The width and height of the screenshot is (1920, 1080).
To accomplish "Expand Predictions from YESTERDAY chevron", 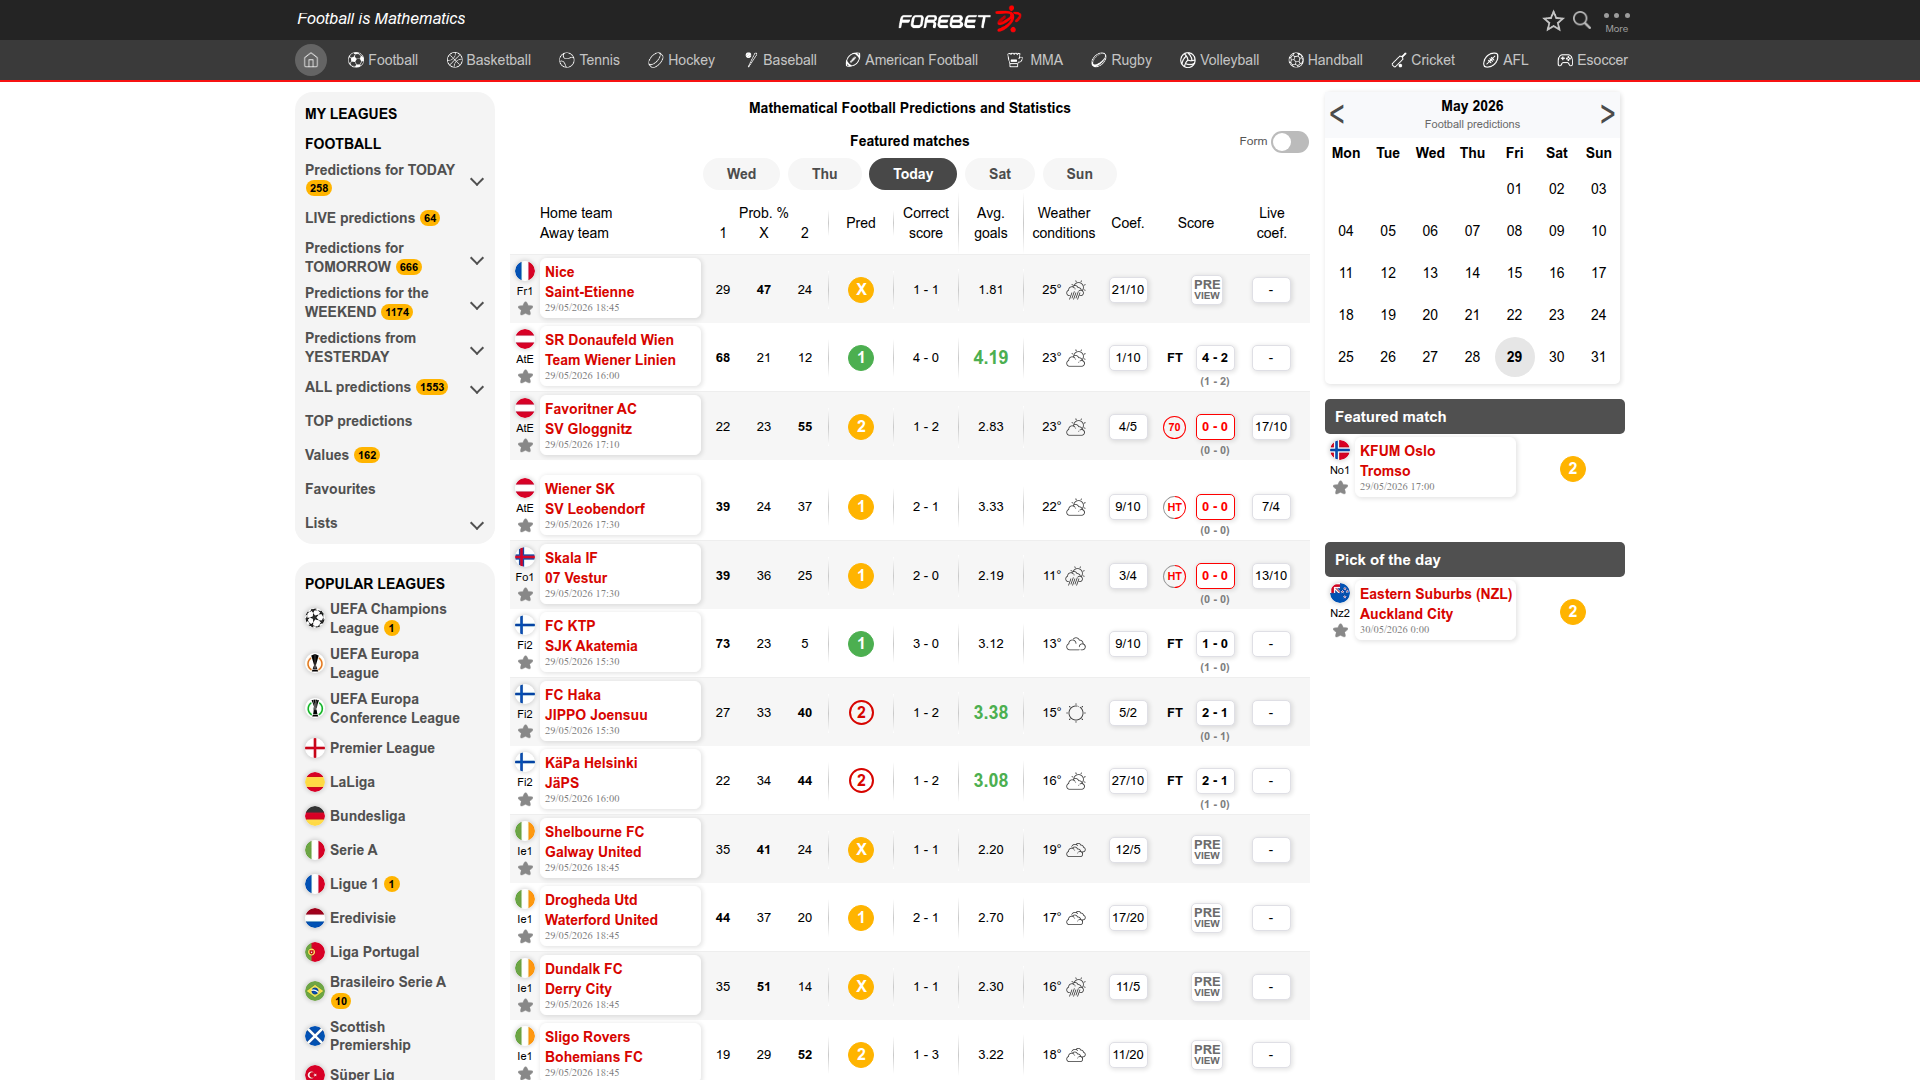I will pyautogui.click(x=477, y=351).
